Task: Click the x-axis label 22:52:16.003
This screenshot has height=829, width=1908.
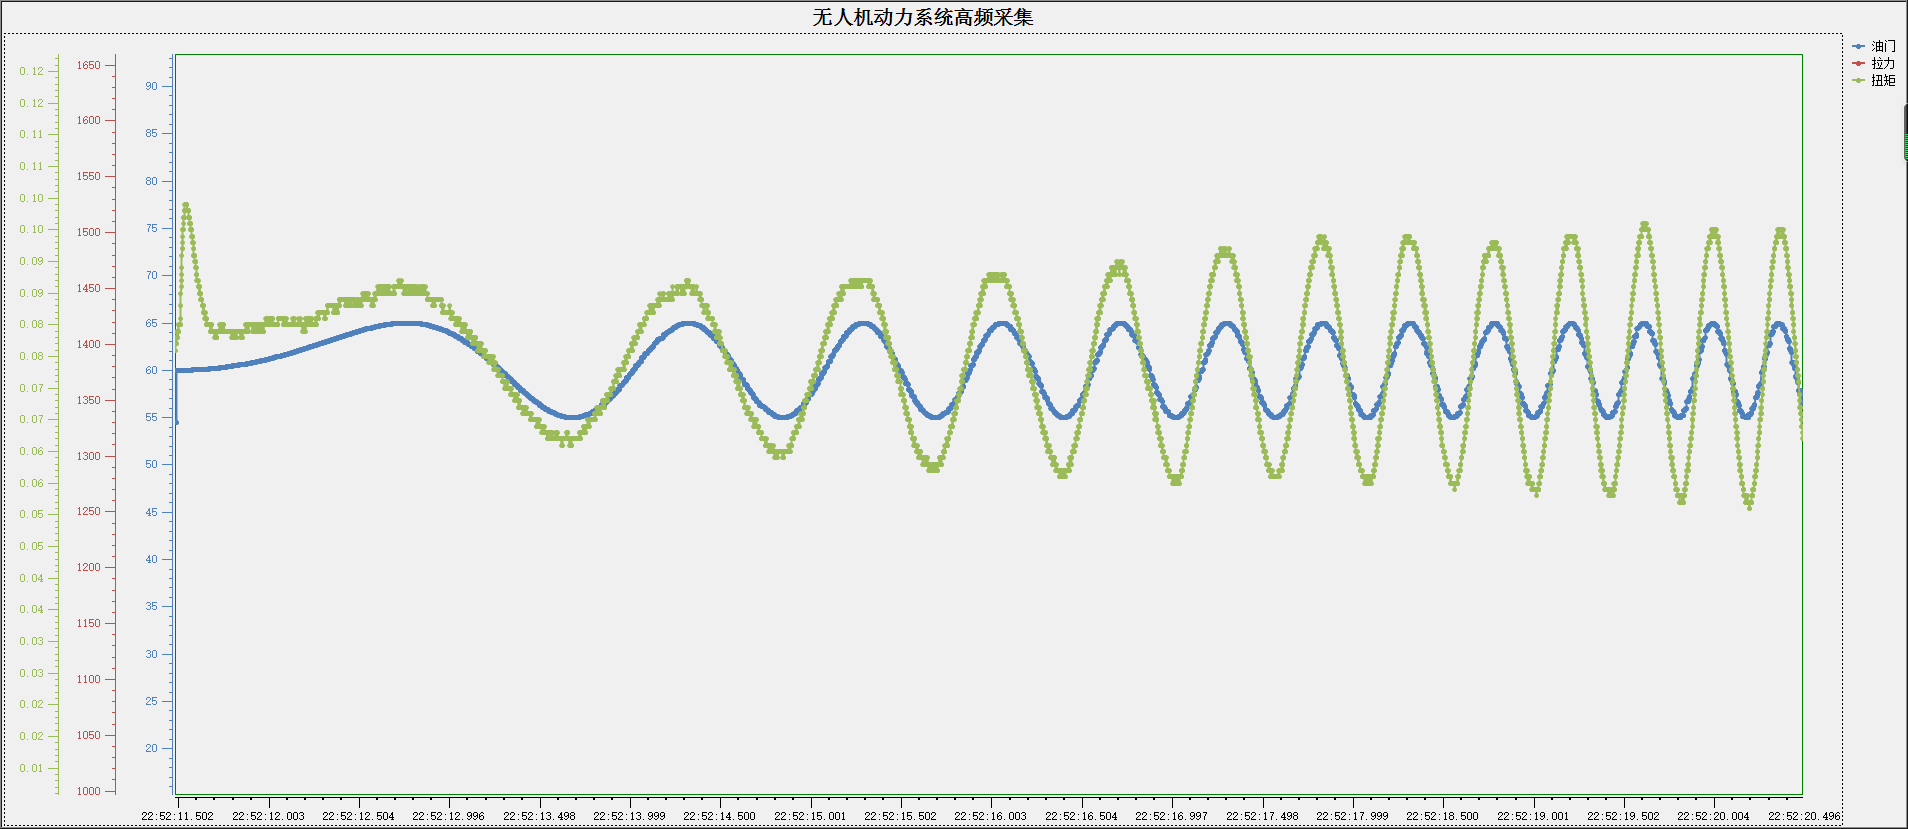Action: (990, 816)
